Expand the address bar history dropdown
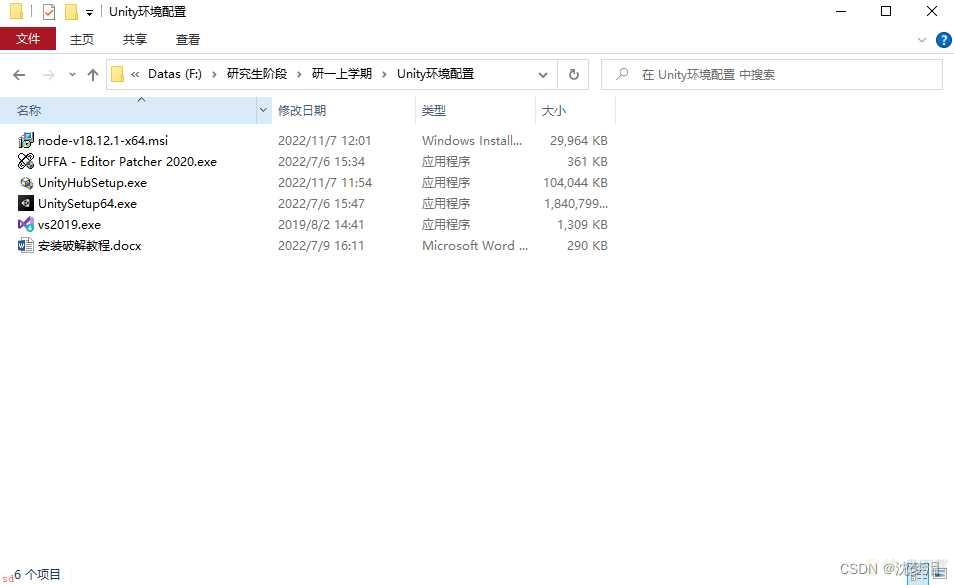954x585 pixels. pyautogui.click(x=543, y=75)
